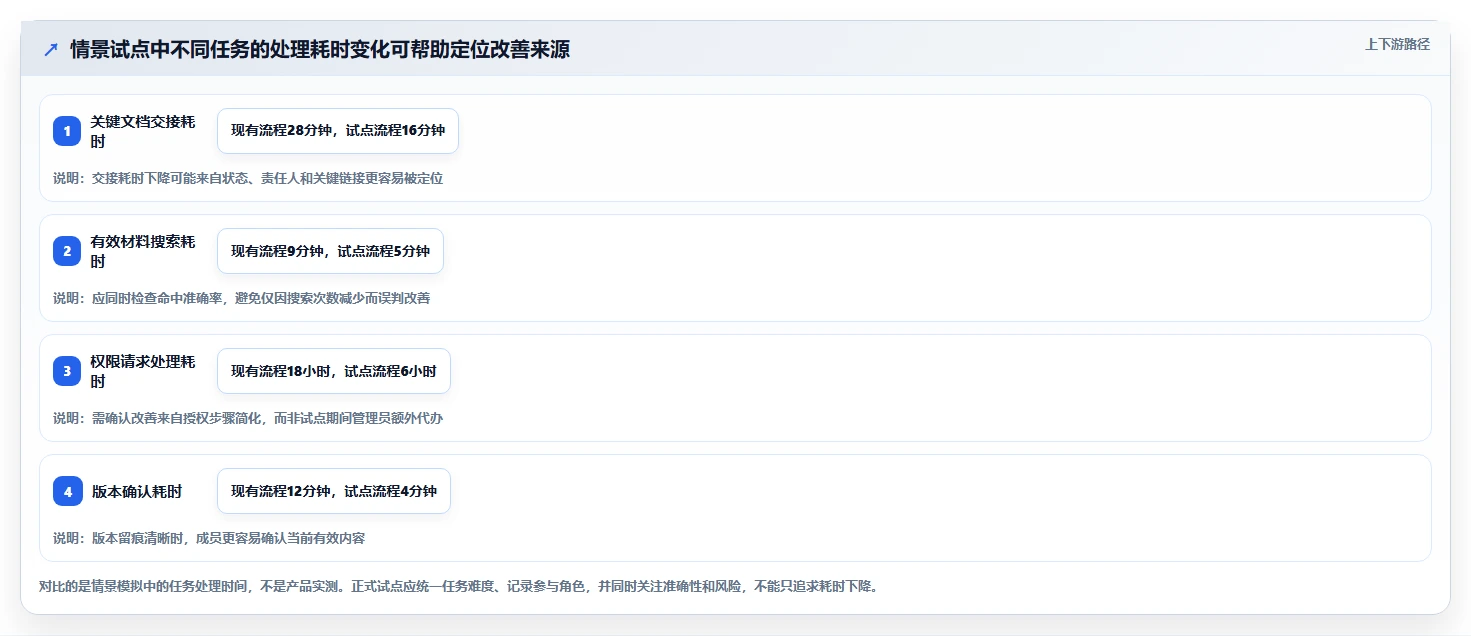Image resolution: width=1471 pixels, height=636 pixels.
Task: Click the 权限请求处理耗时 row title
Action: tap(143, 371)
